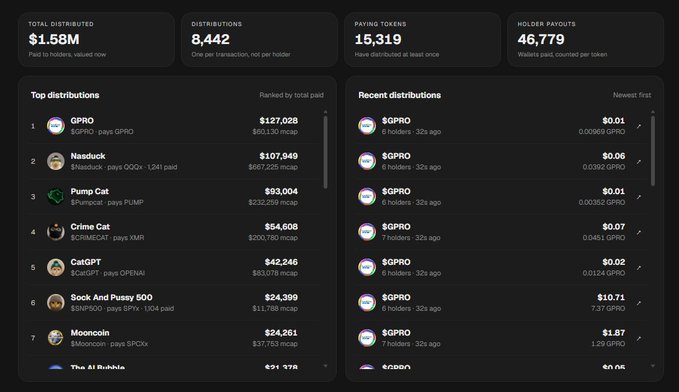Open the CatGPT token name
Viewport: 679px width, 392px height.
pyautogui.click(x=86, y=262)
